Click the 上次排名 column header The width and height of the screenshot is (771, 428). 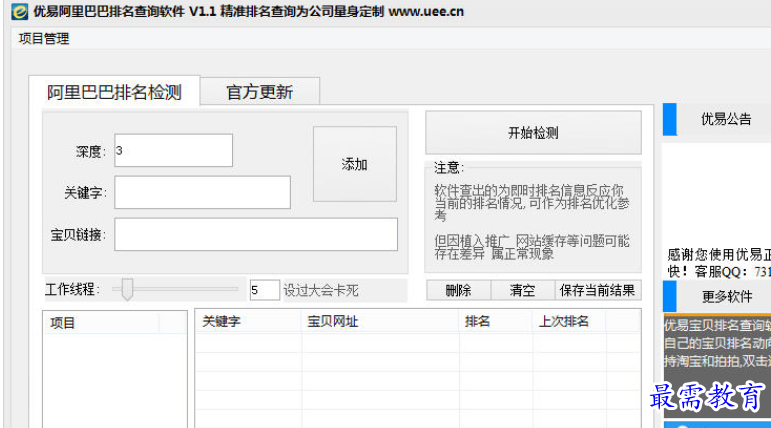569,321
